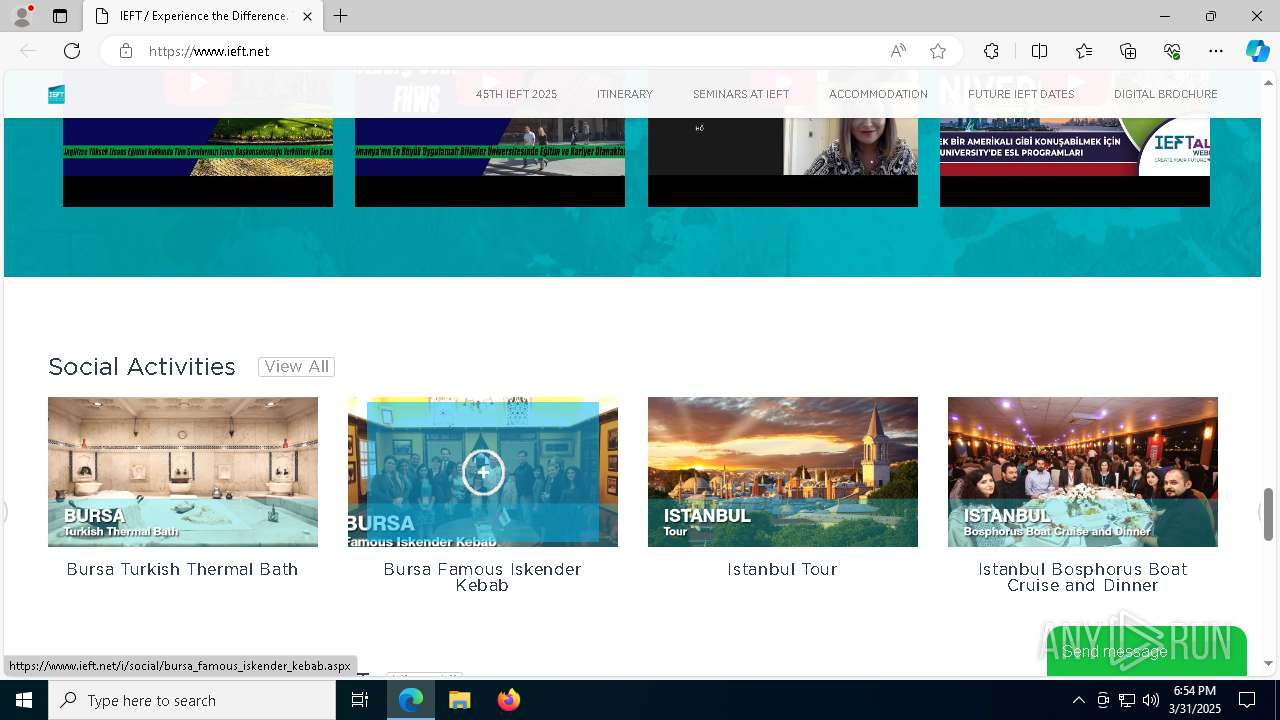
Task: Open Bursa Turkish Thermal Bath link
Action: 182,569
